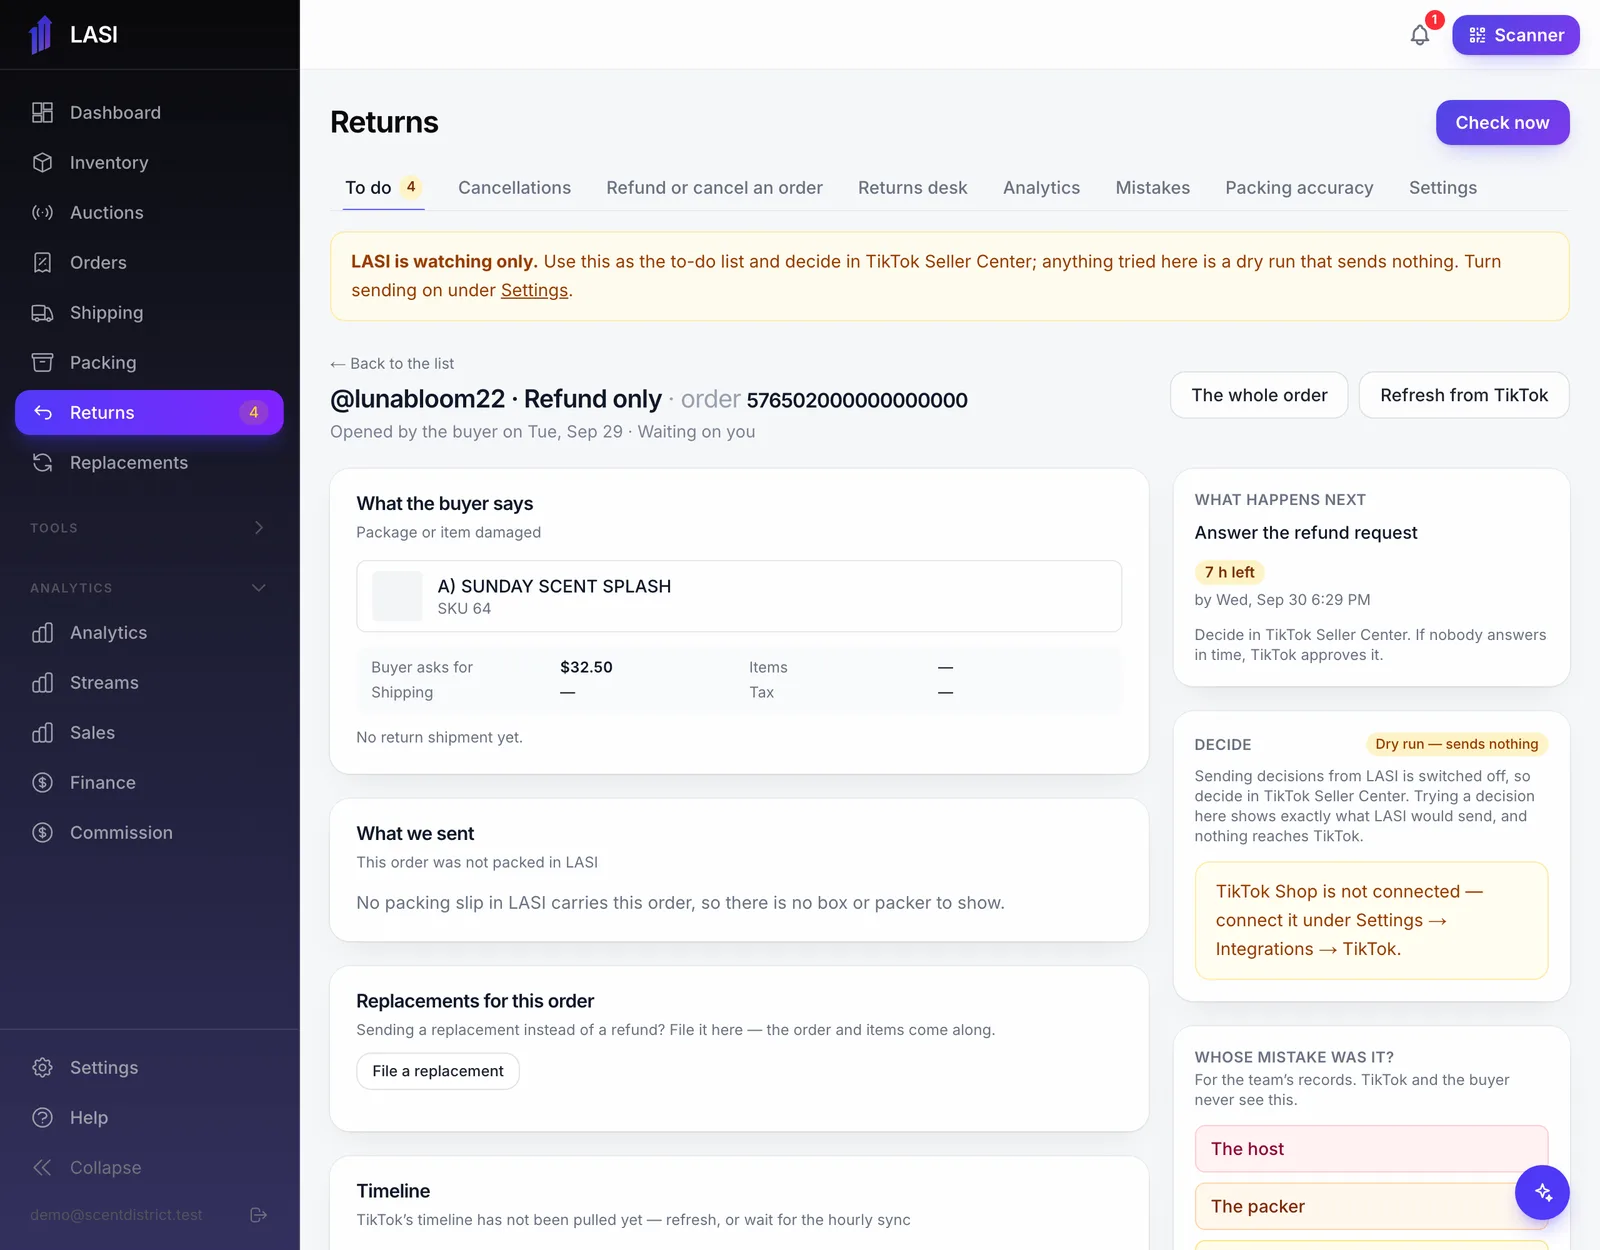Click the Streams chart icon
The image size is (1600, 1250).
(x=42, y=683)
